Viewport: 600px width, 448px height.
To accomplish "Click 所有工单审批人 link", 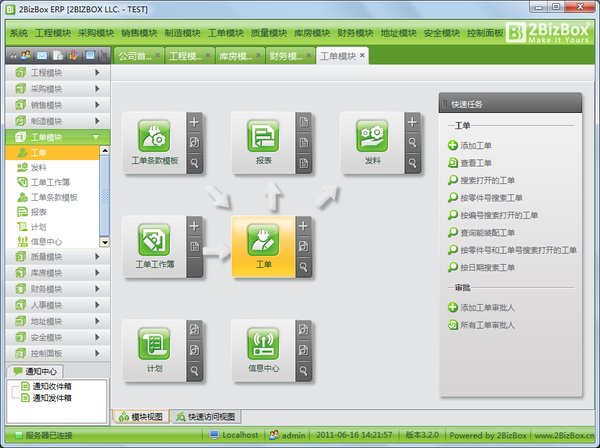I will [481, 325].
